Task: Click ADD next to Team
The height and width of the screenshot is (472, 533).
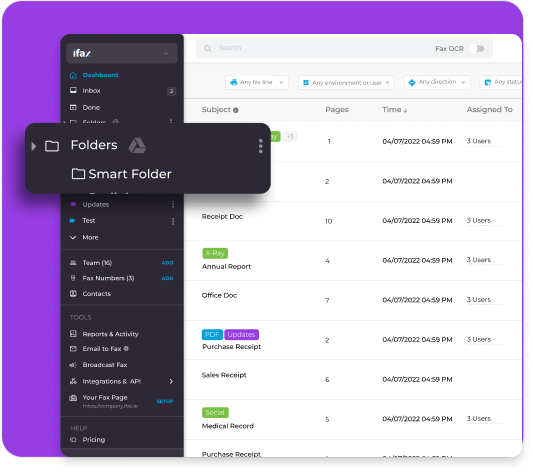Action: 167,263
